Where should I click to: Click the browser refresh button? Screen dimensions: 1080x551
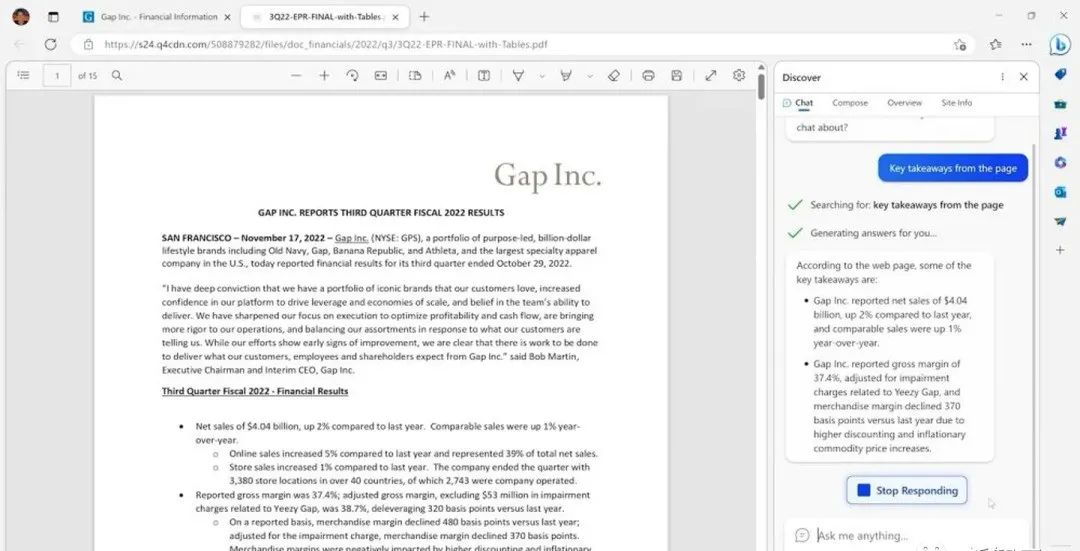[x=50, y=44]
